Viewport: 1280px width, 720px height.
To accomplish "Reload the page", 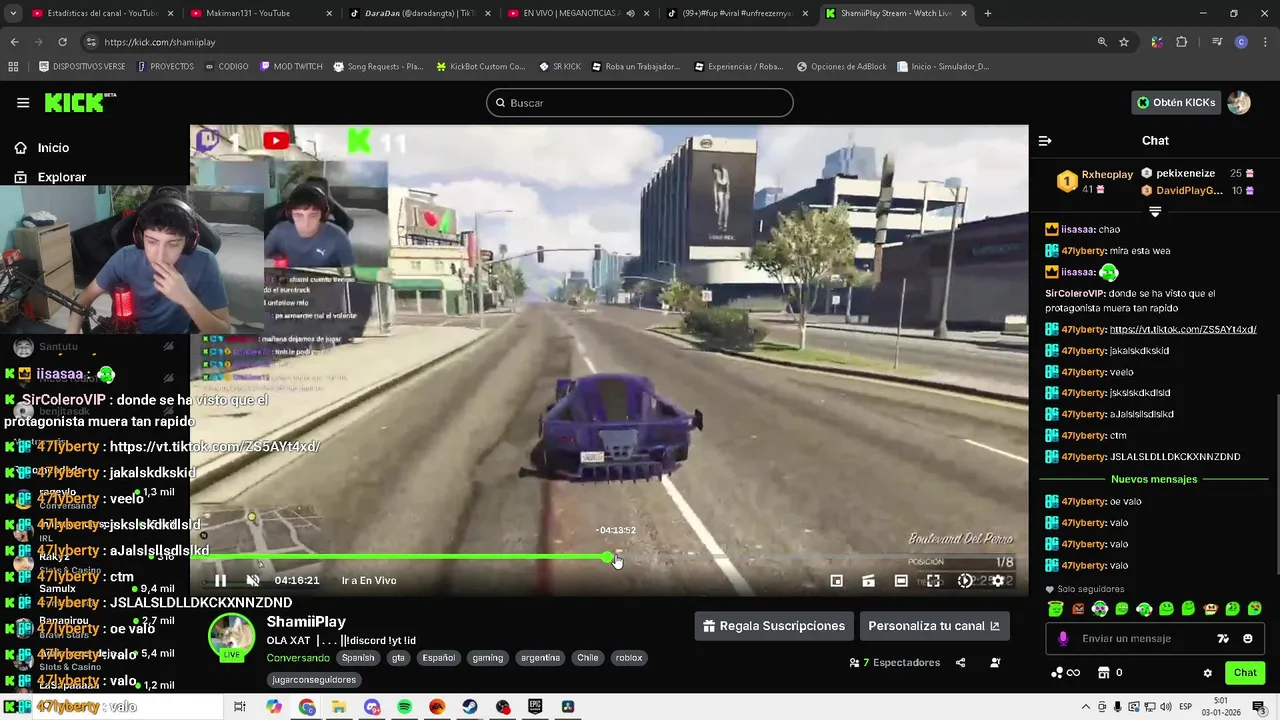I will (62, 42).
